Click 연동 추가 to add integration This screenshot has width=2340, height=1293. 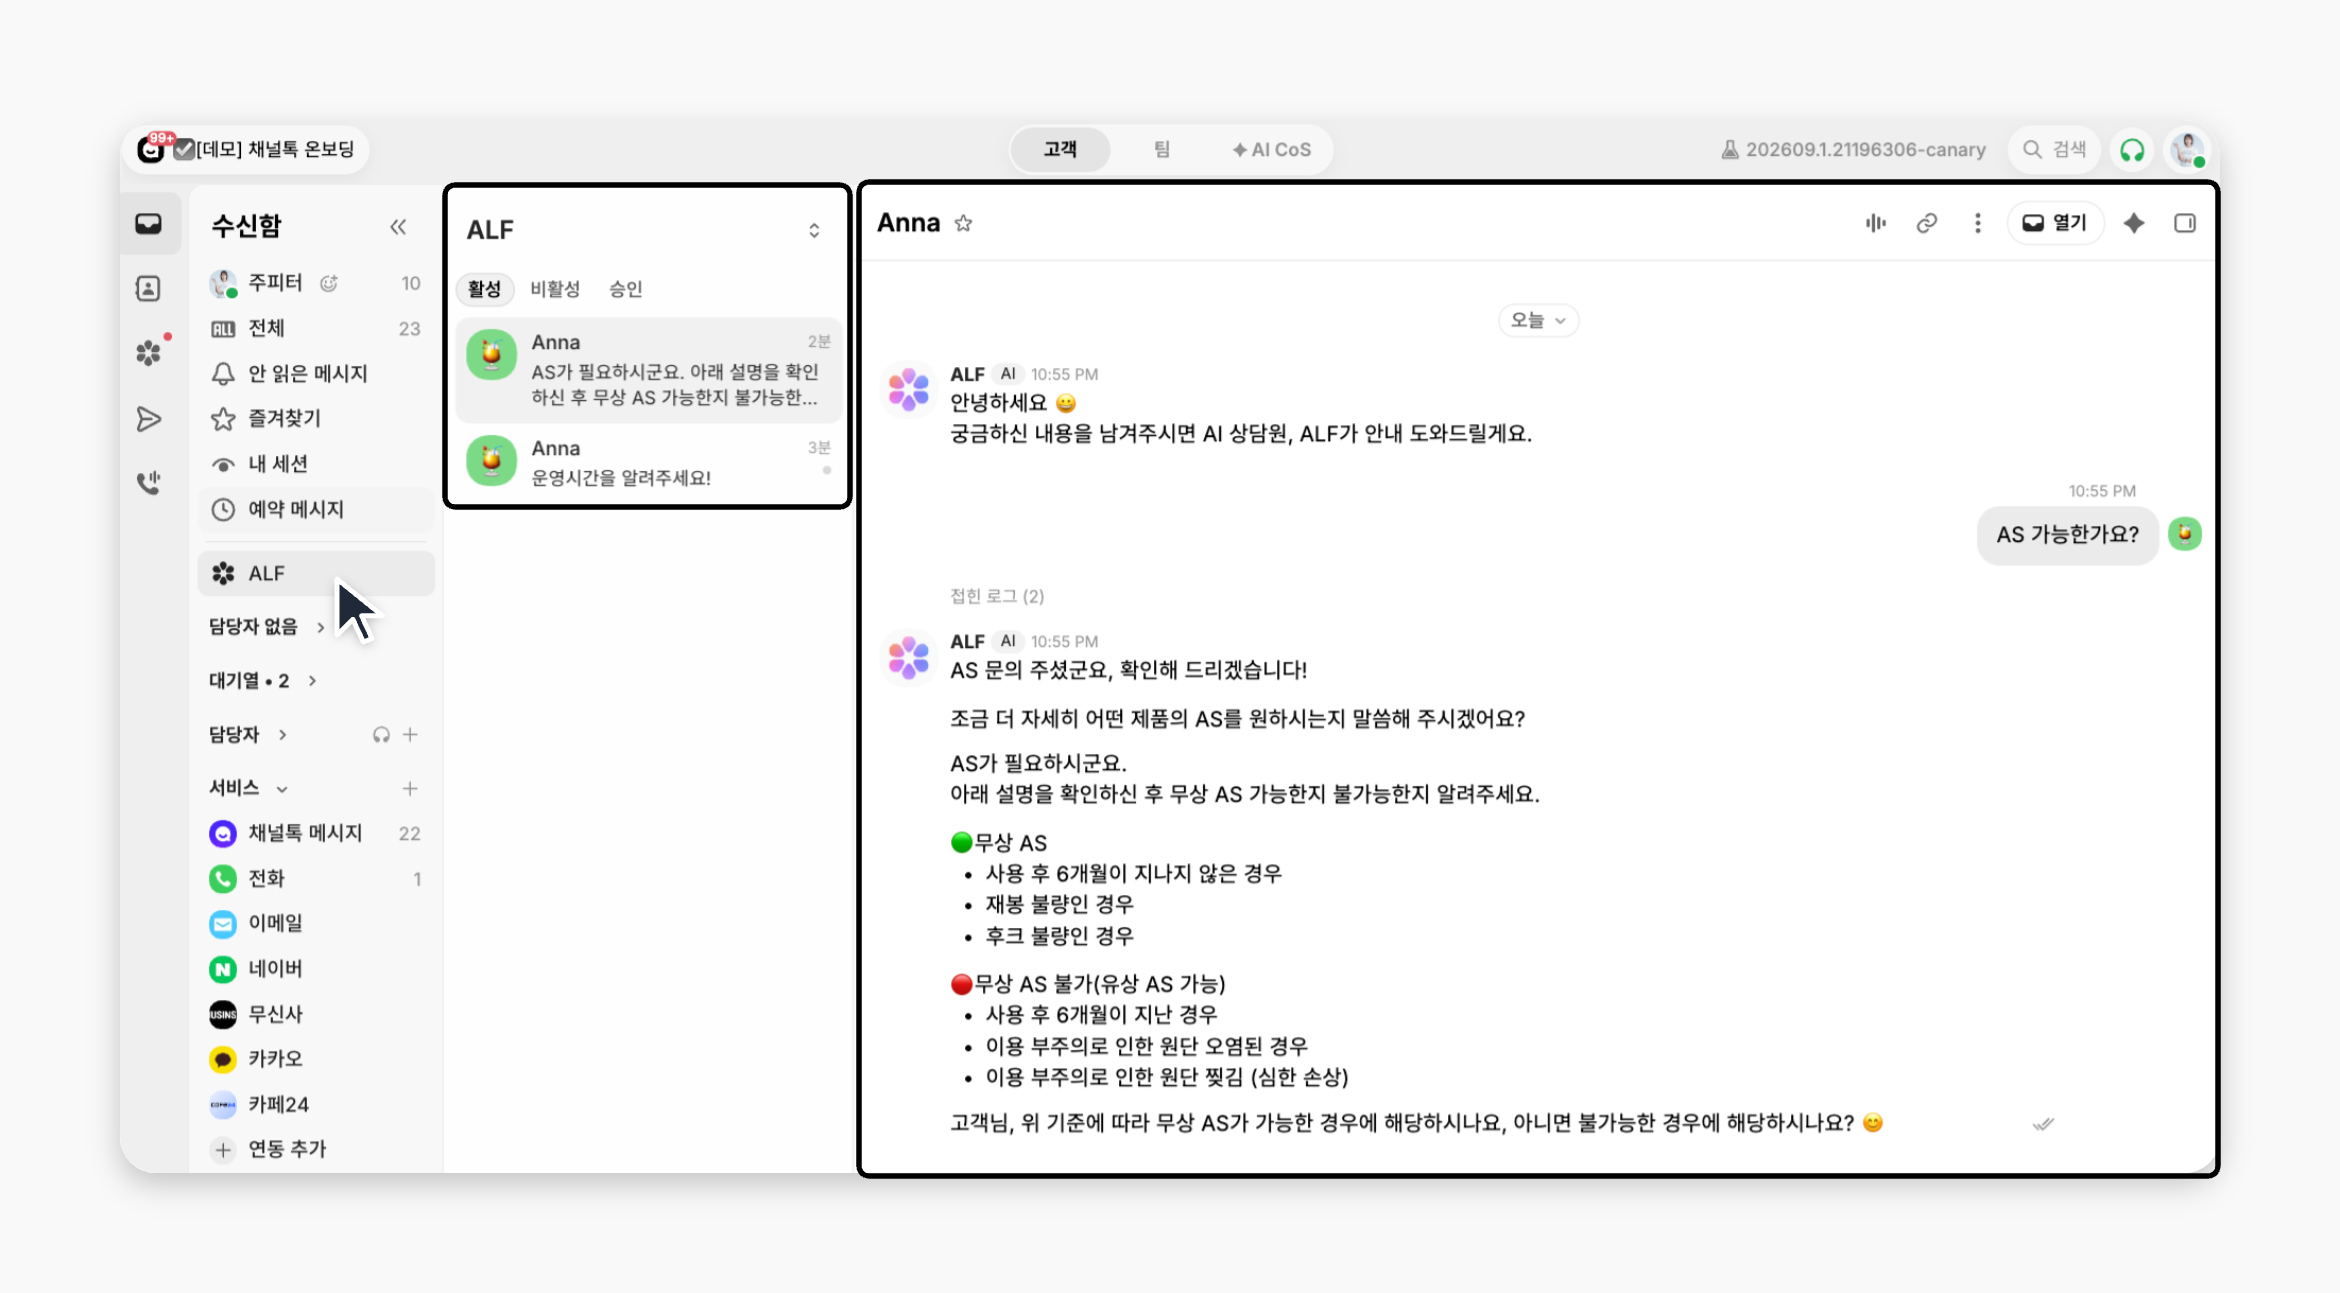(270, 1149)
